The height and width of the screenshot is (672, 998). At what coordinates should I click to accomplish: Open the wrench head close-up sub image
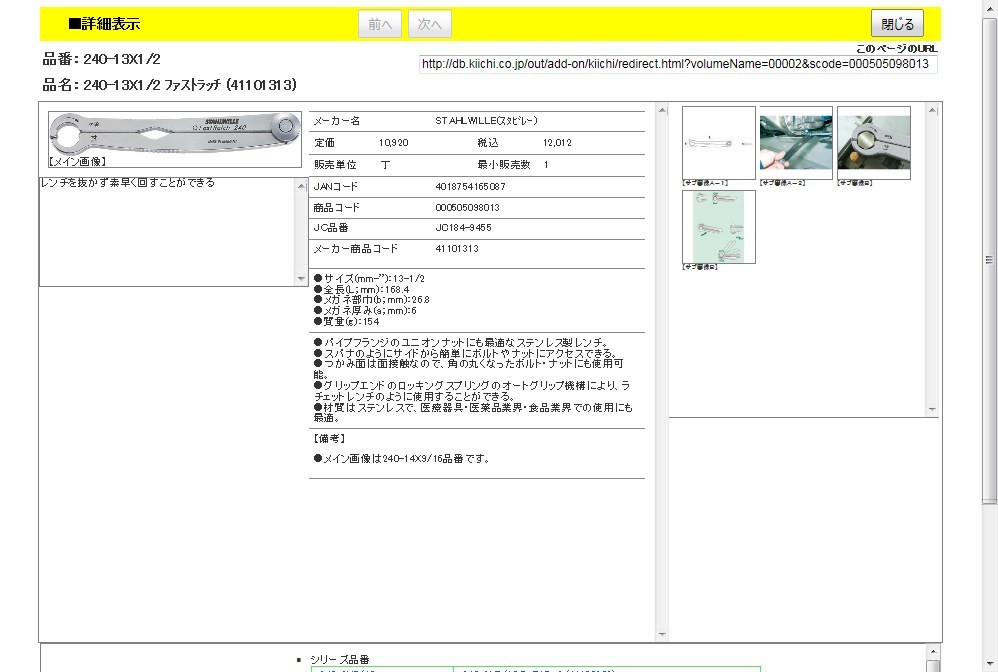[x=873, y=143]
